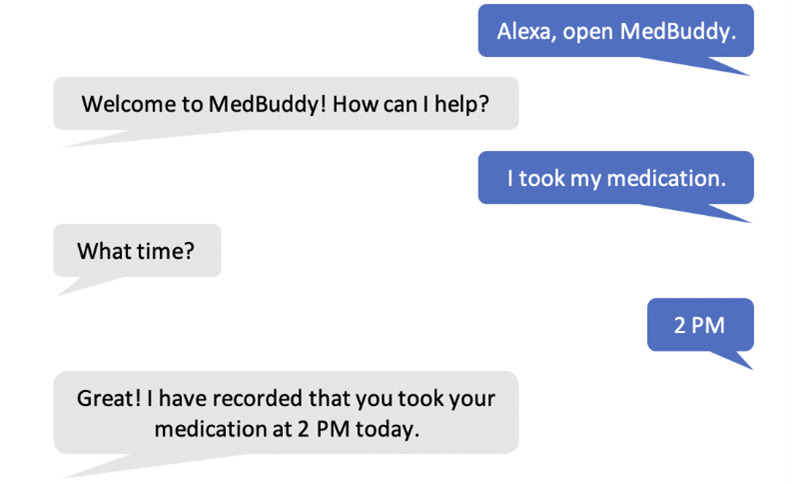800x484 pixels.
Task: Select the "Welcome to MedBuddy! How can I help?" message
Action: coord(286,104)
